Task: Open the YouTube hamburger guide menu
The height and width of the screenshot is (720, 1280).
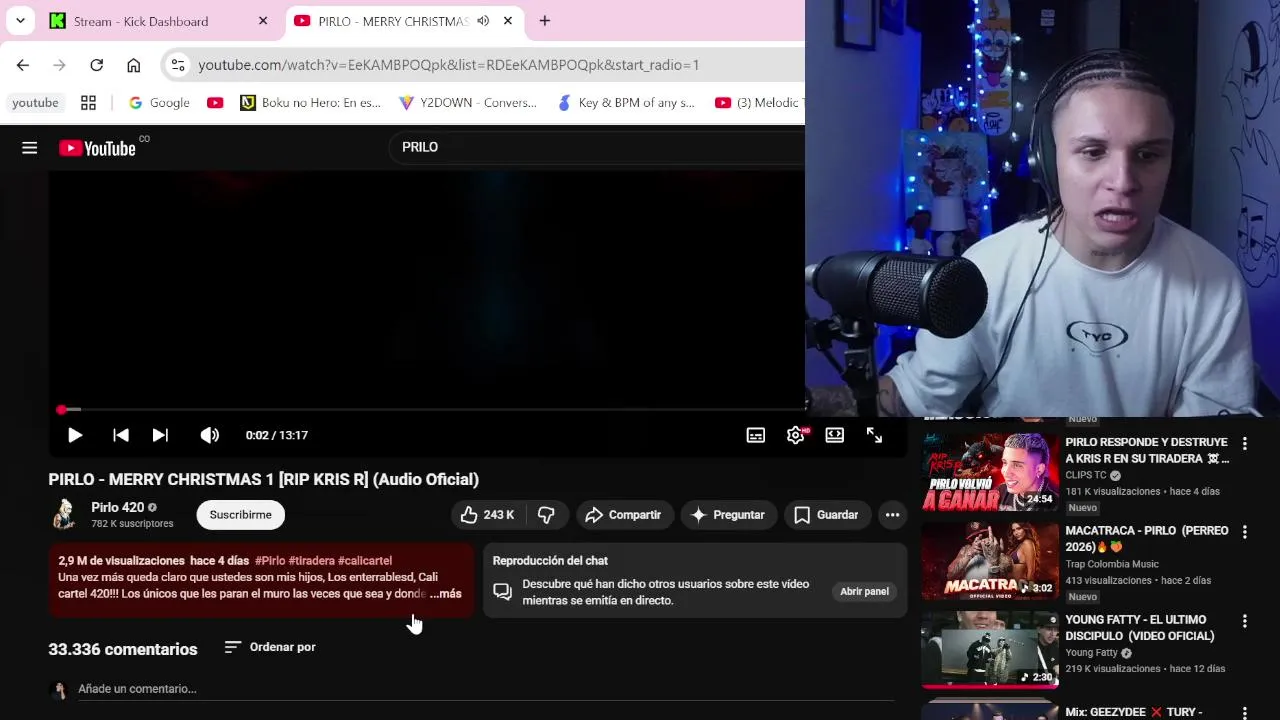Action: click(x=30, y=148)
